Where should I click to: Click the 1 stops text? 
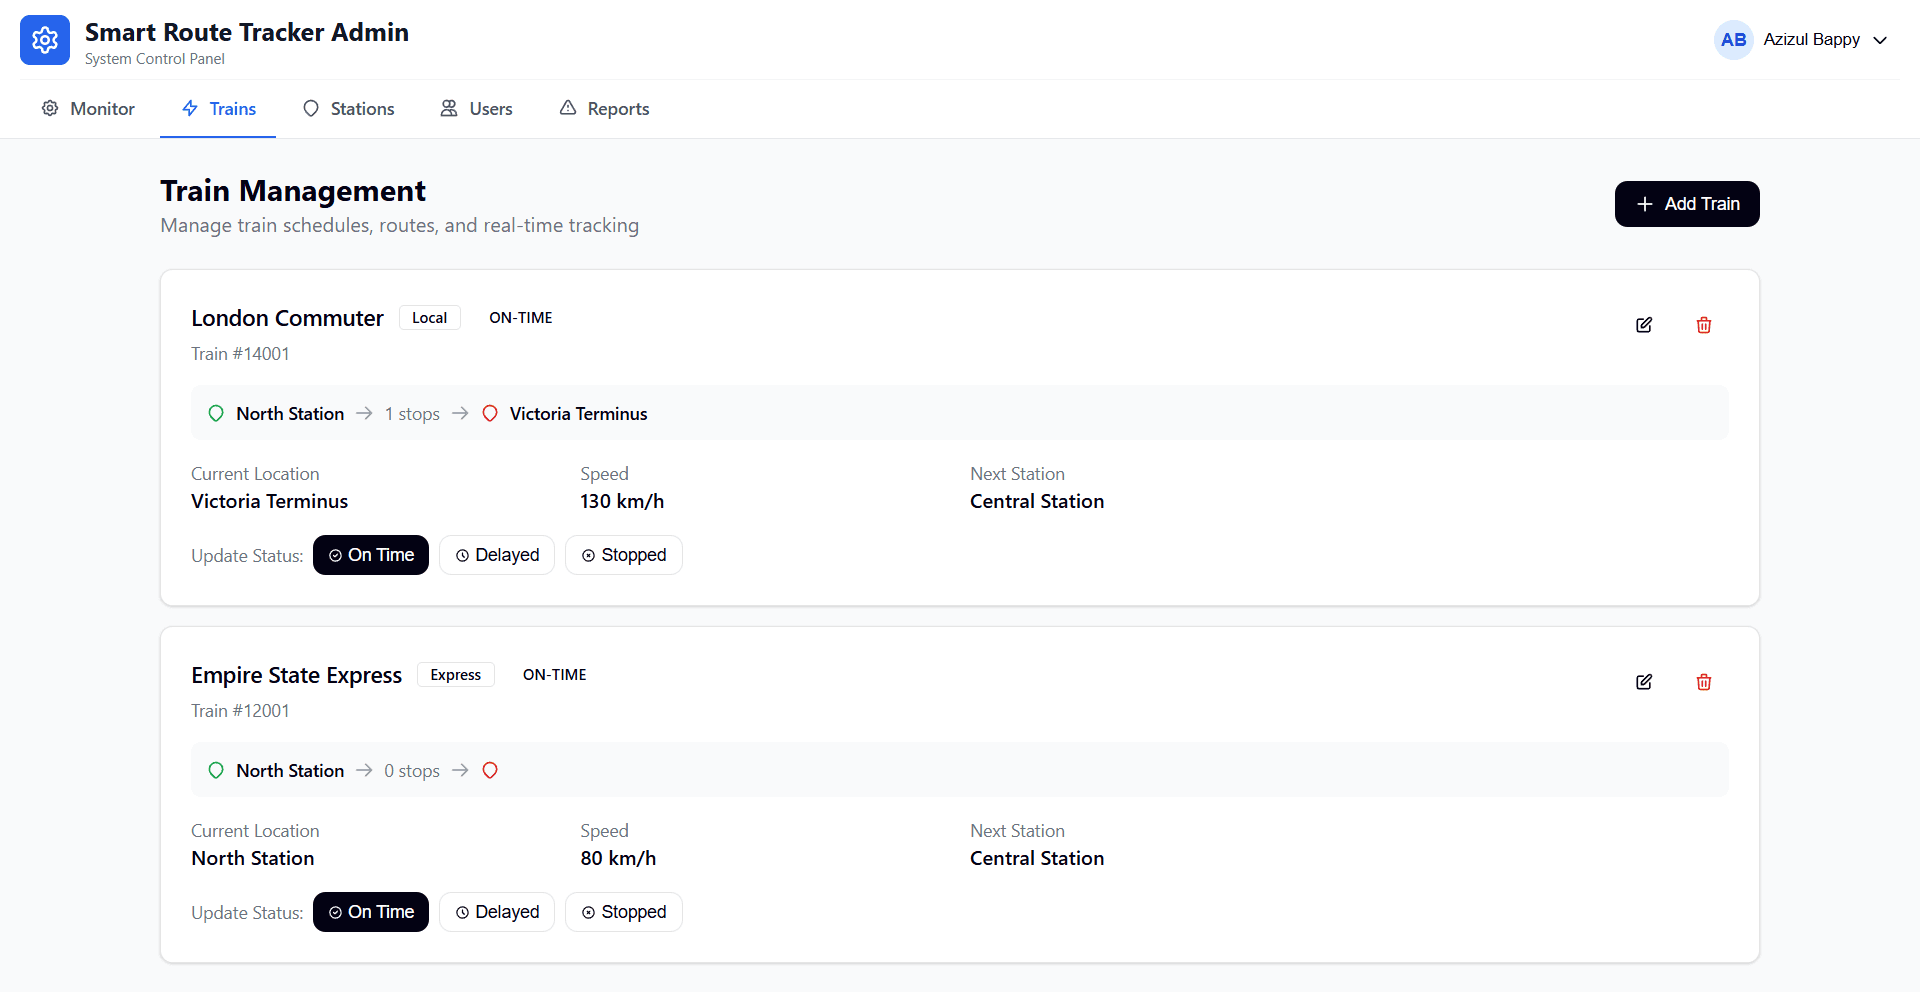(x=412, y=414)
